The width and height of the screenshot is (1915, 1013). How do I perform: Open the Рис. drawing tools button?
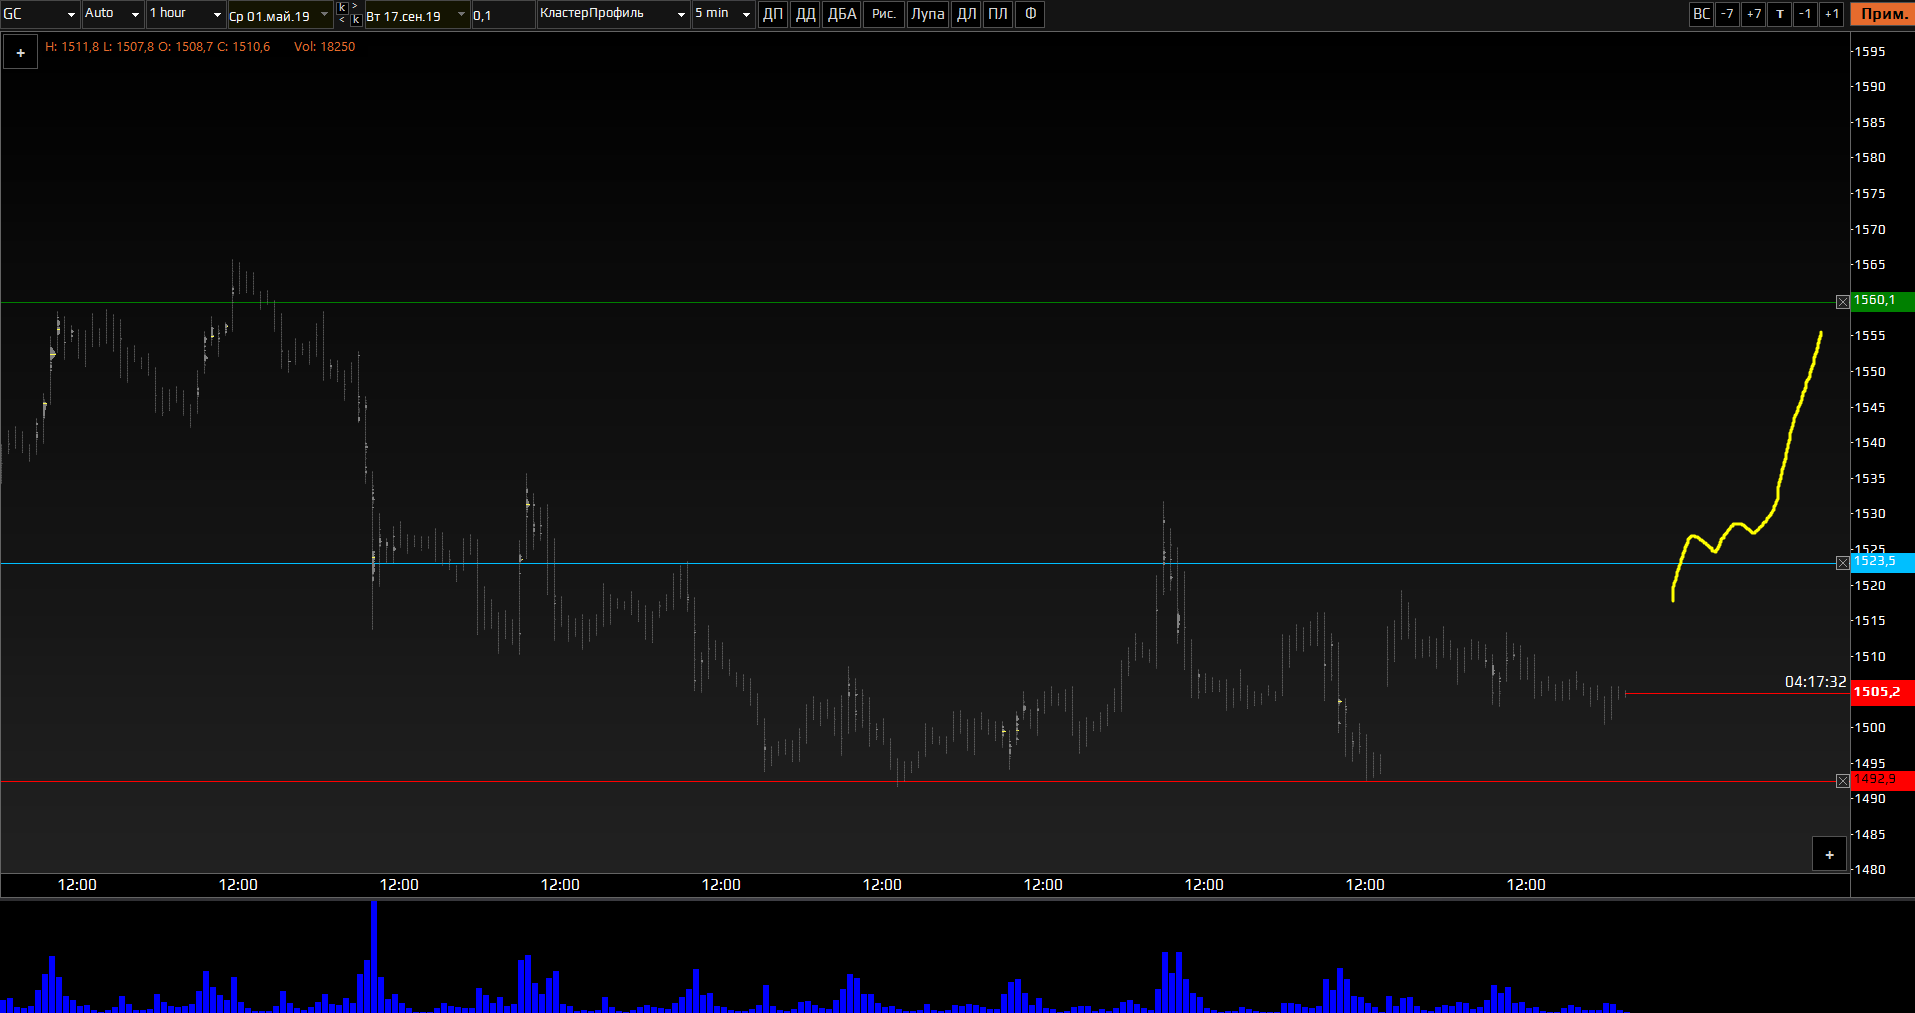point(884,14)
